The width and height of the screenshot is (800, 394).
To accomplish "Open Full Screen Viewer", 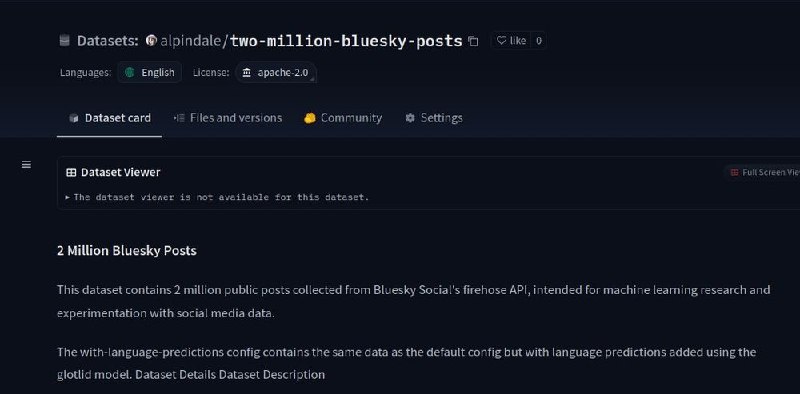I will pos(765,173).
